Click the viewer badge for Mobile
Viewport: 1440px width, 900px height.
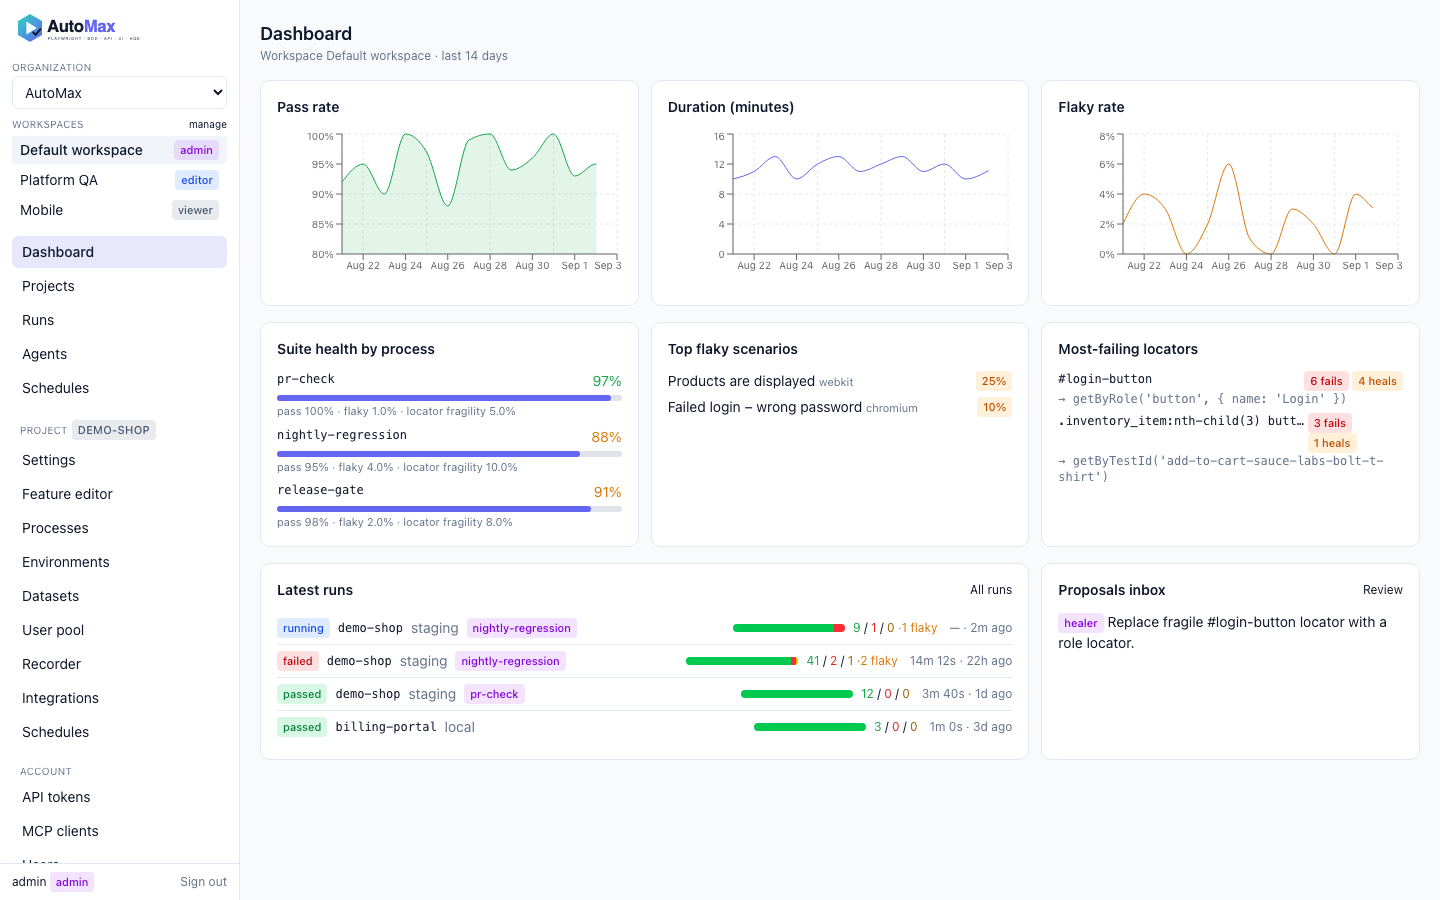point(195,210)
